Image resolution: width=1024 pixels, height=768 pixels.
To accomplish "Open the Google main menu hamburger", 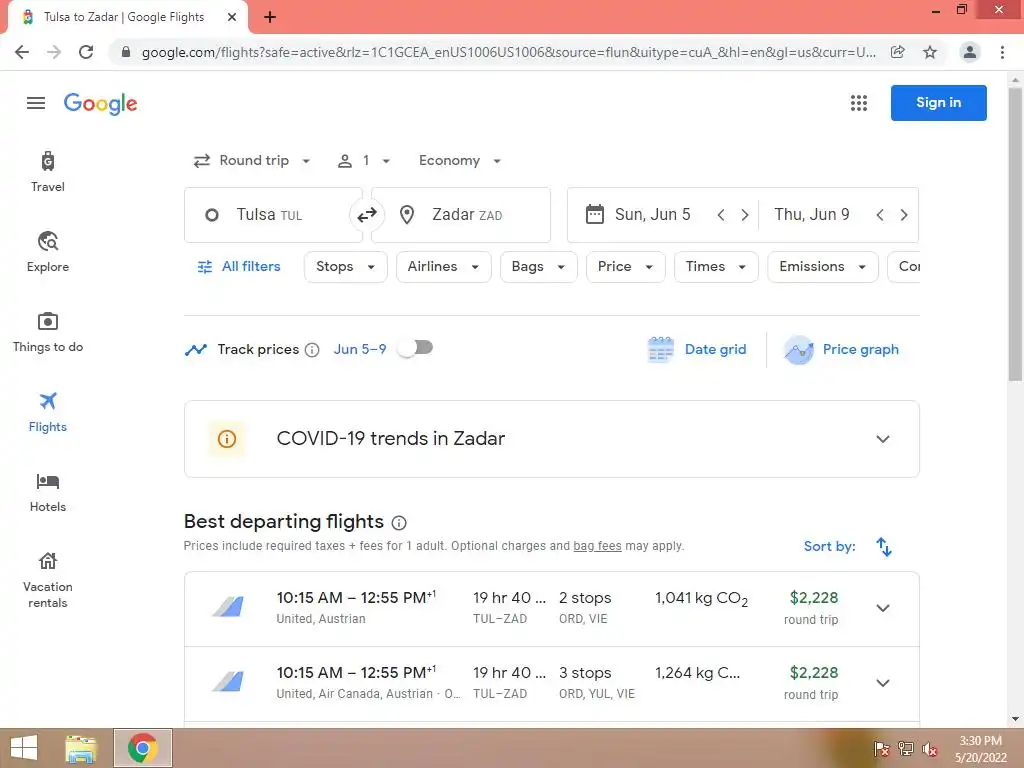I will [x=36, y=103].
